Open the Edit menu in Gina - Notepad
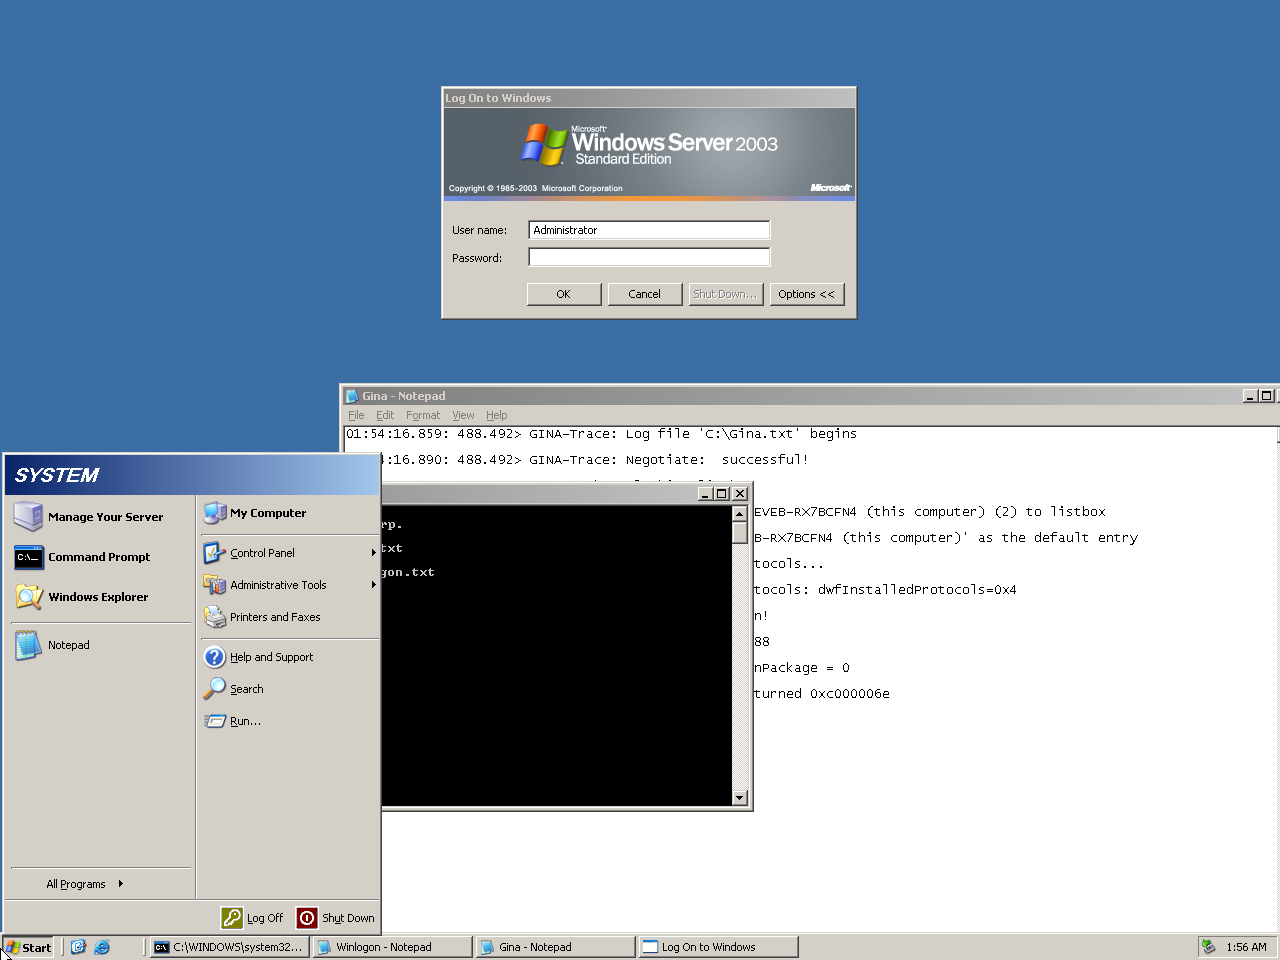 pos(385,415)
